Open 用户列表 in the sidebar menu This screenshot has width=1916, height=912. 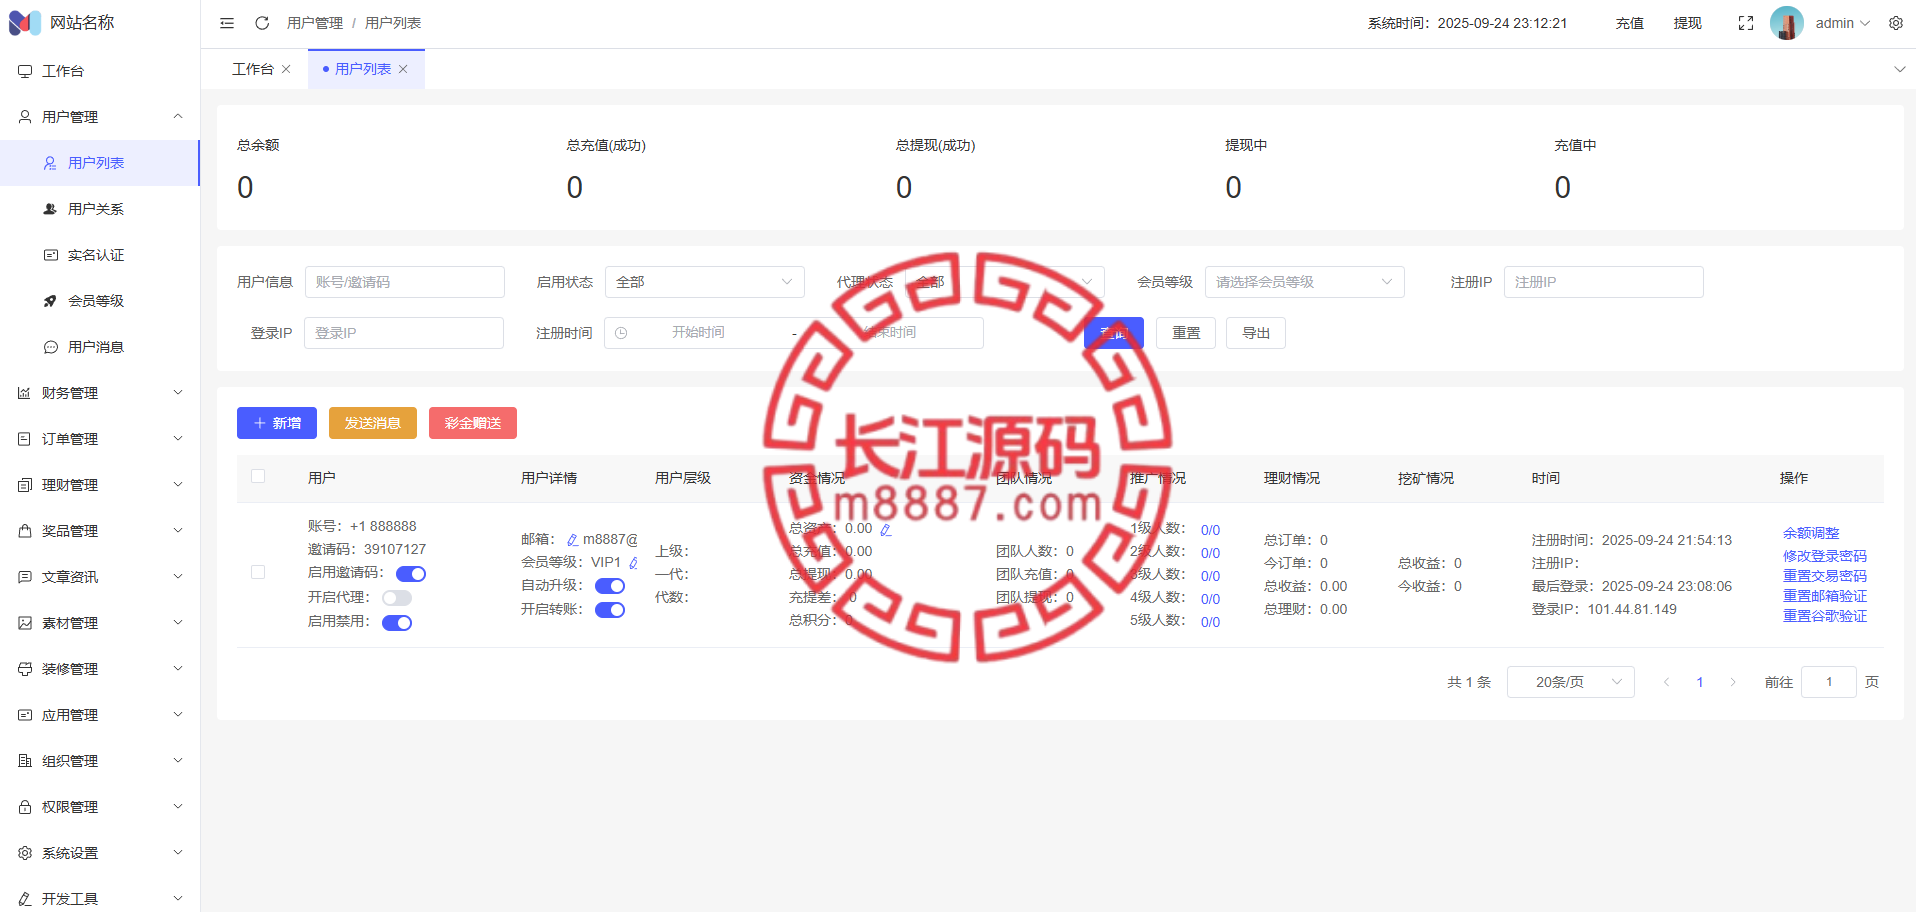pyautogui.click(x=100, y=163)
